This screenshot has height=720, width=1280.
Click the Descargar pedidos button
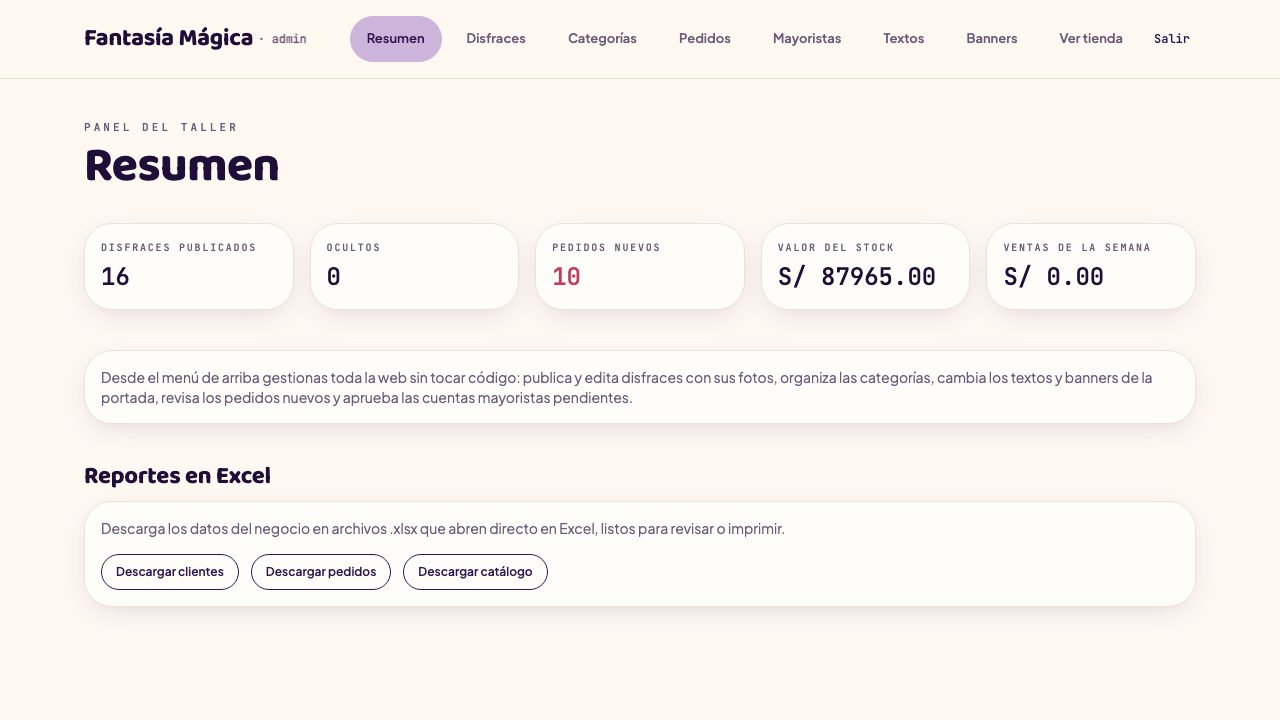[x=321, y=572]
